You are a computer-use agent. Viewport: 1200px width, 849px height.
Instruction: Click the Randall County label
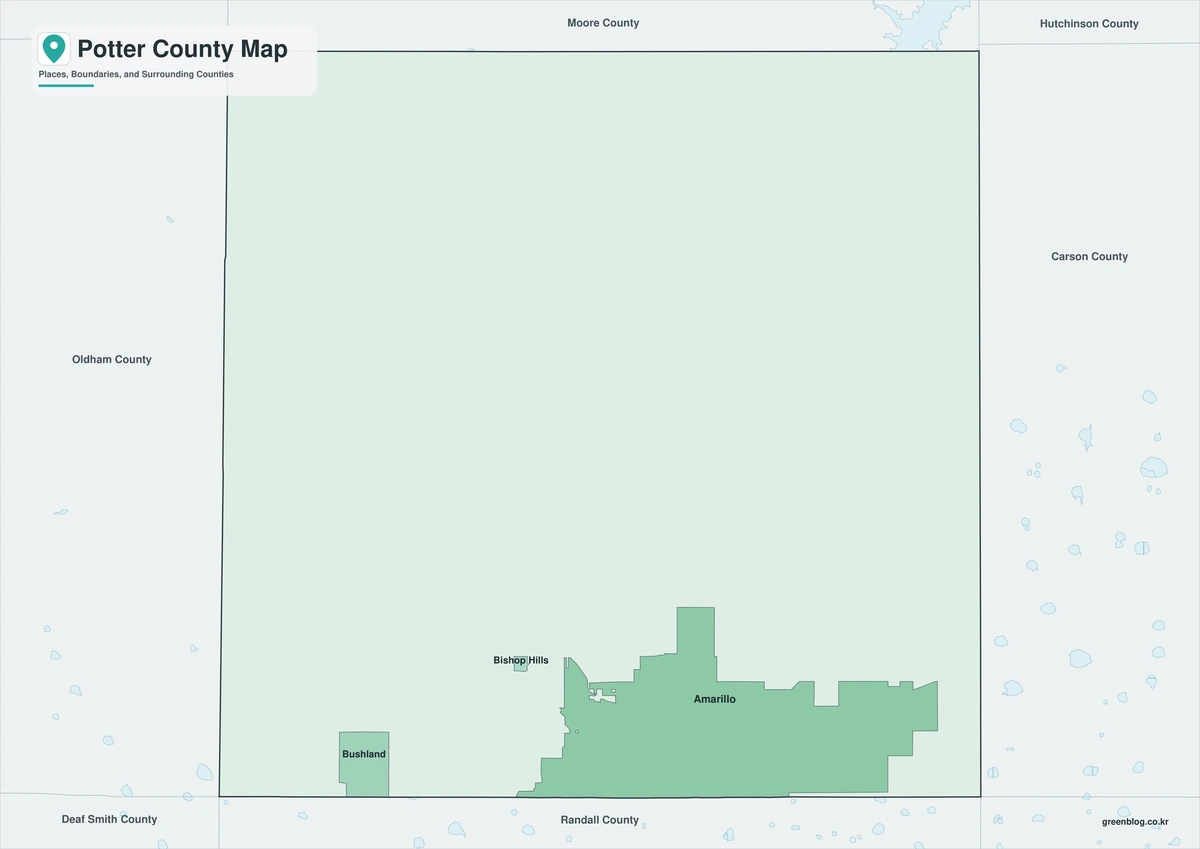(599, 820)
